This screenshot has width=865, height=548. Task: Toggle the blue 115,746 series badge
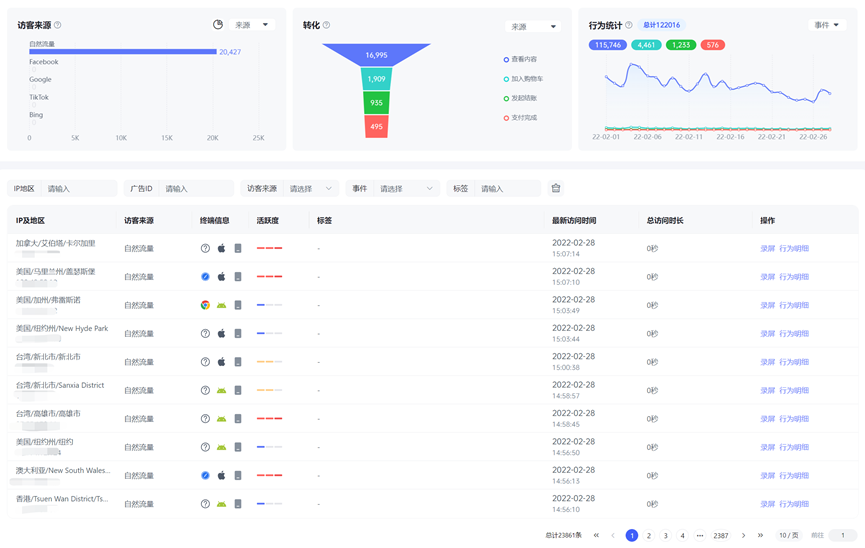[607, 45]
